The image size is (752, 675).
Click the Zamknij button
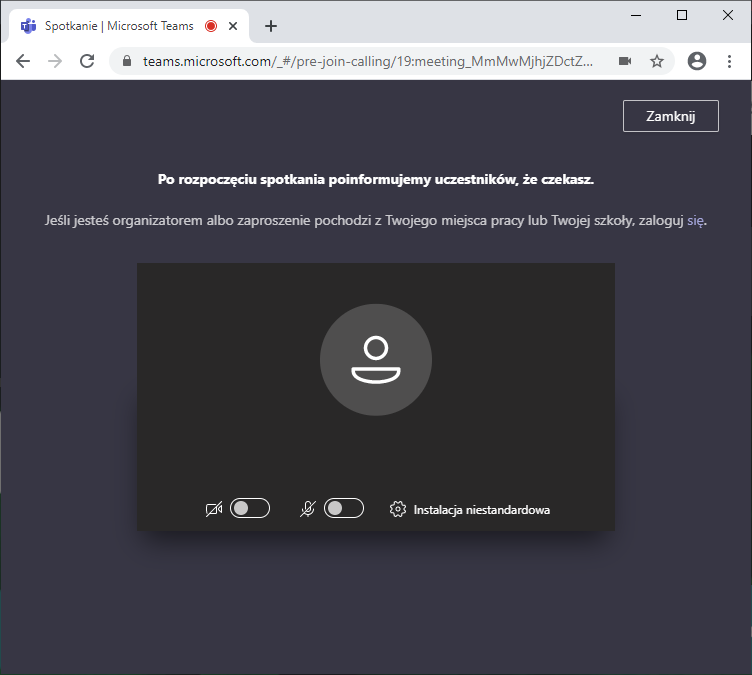coord(670,116)
